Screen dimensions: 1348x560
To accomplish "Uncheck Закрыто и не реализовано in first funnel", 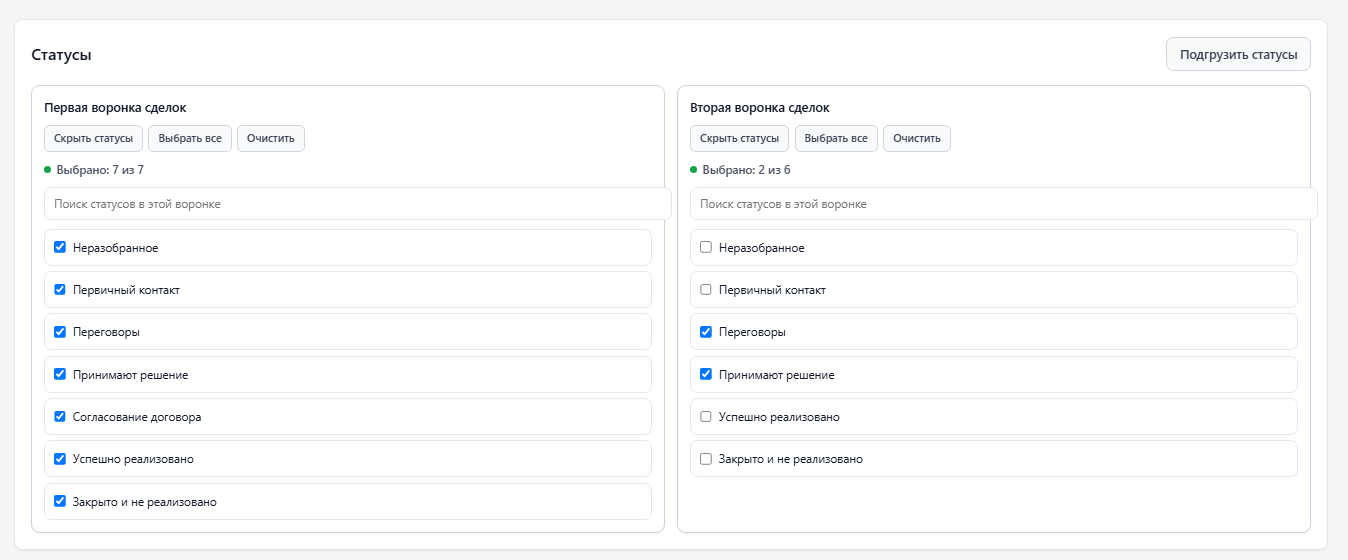I will [60, 501].
